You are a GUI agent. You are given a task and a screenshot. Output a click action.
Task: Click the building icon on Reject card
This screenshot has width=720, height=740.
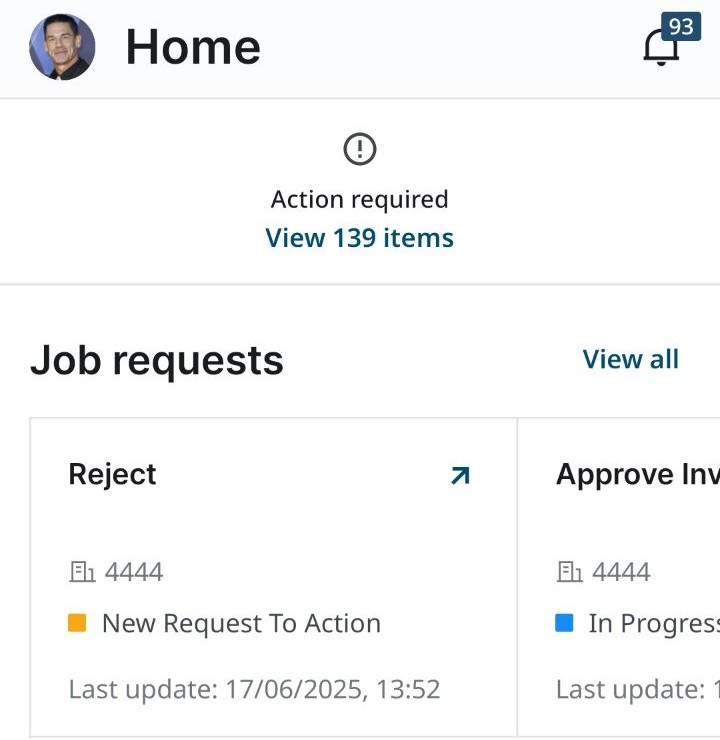(x=82, y=572)
